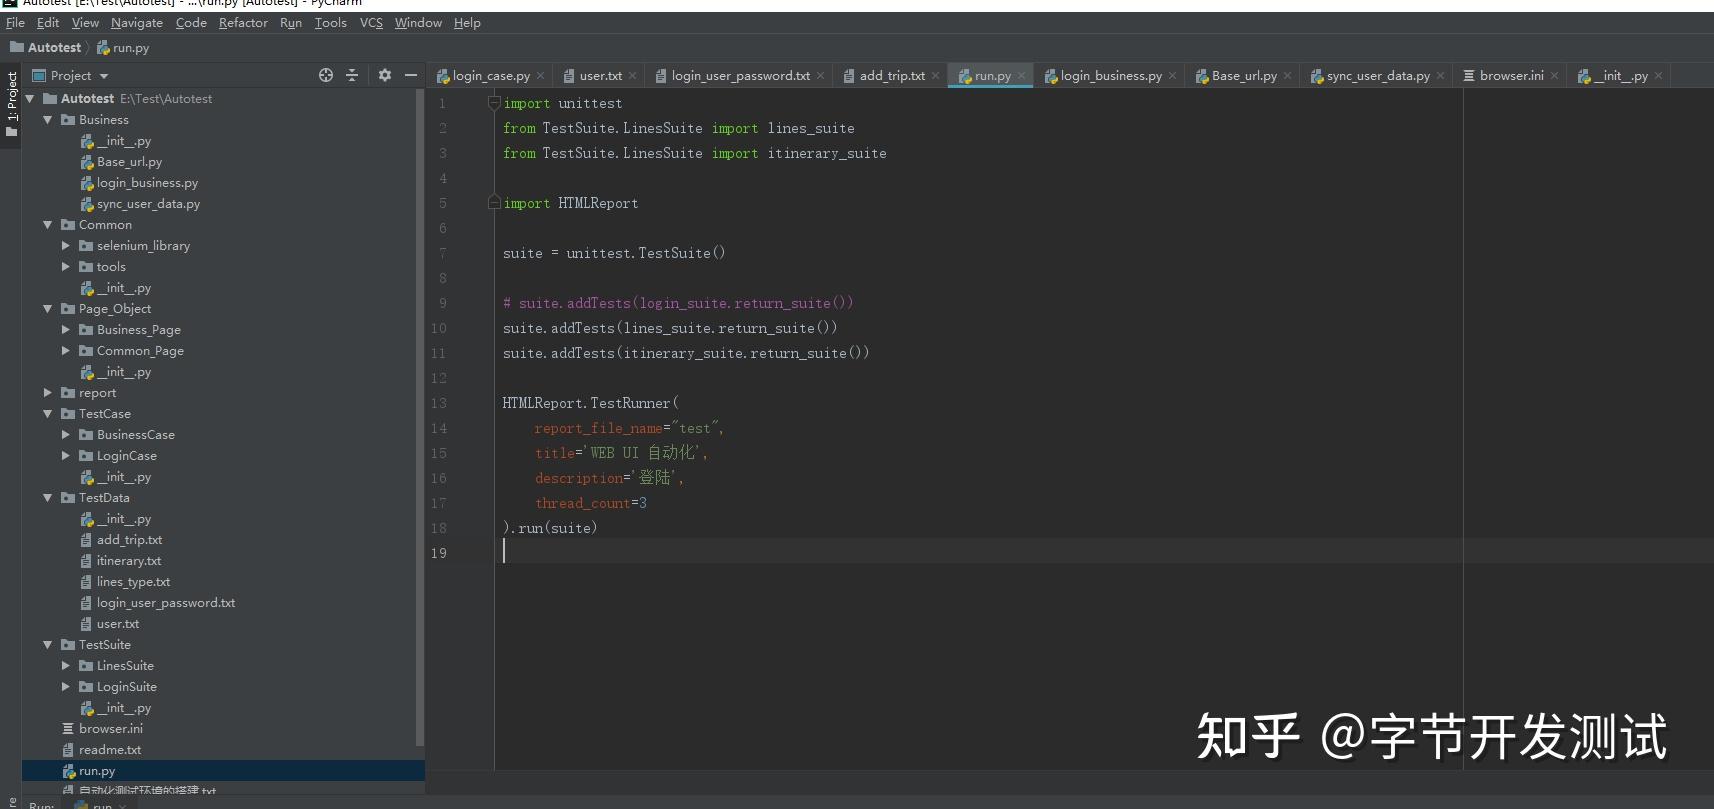Viewport: 1714px width, 809px height.
Task: Collapse the Common folder
Action: tap(47, 224)
